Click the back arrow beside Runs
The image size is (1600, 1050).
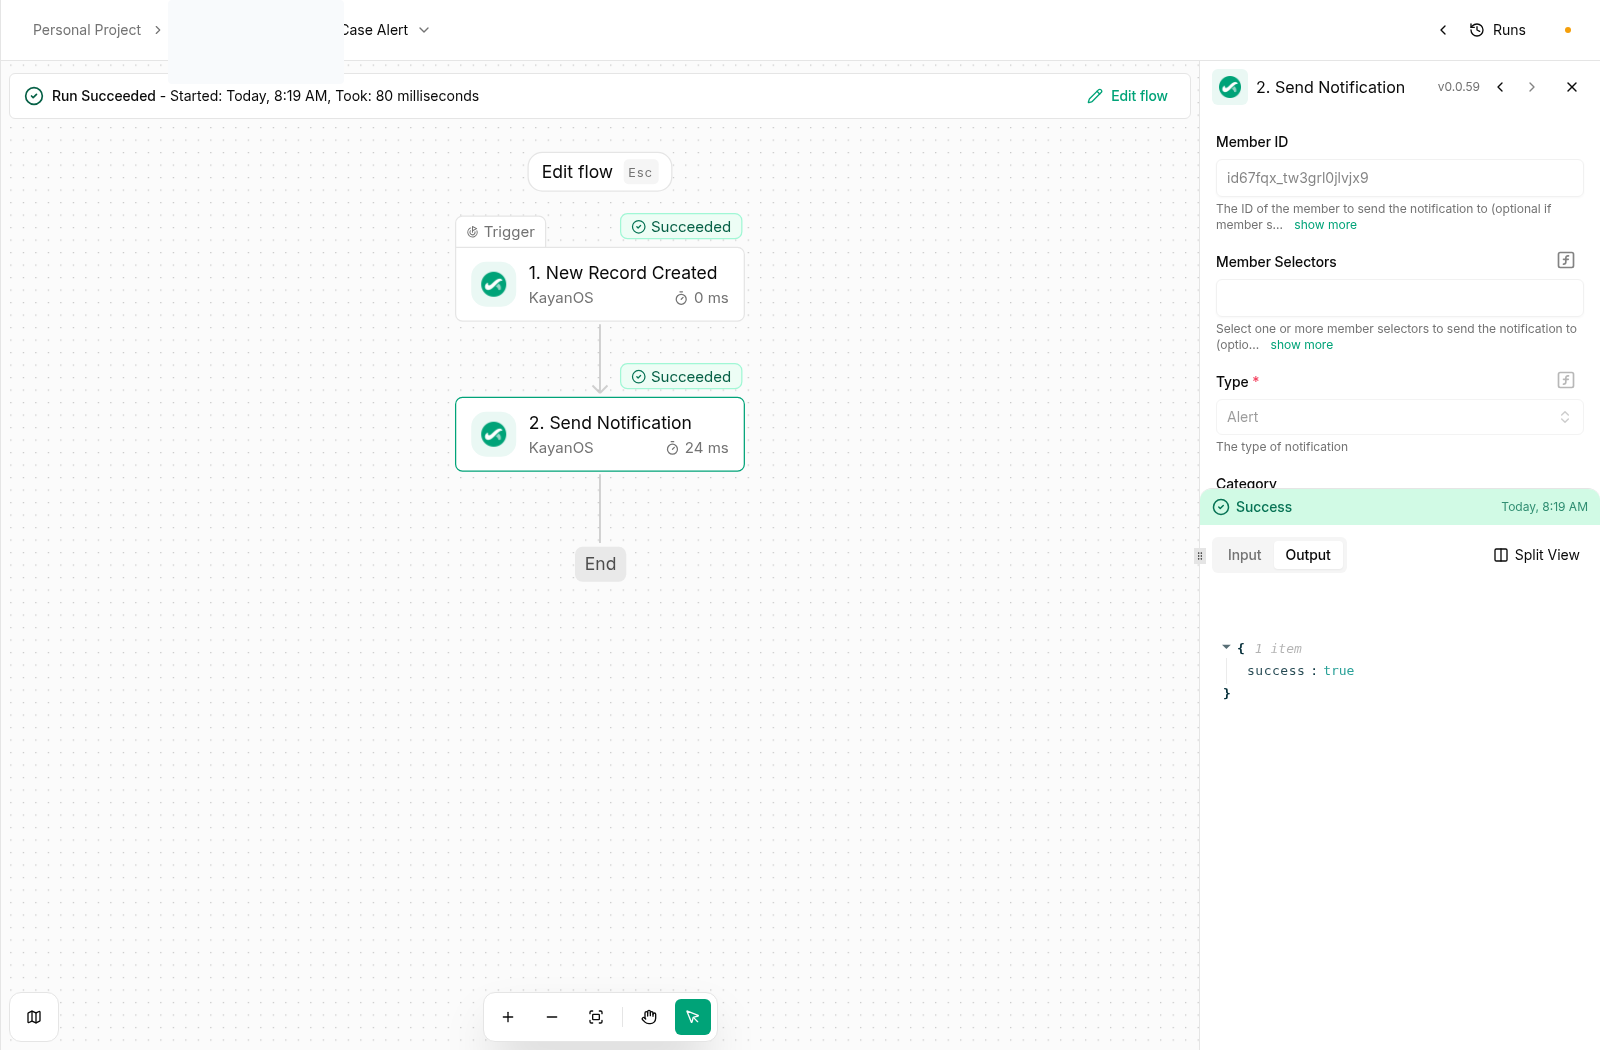pyautogui.click(x=1443, y=30)
